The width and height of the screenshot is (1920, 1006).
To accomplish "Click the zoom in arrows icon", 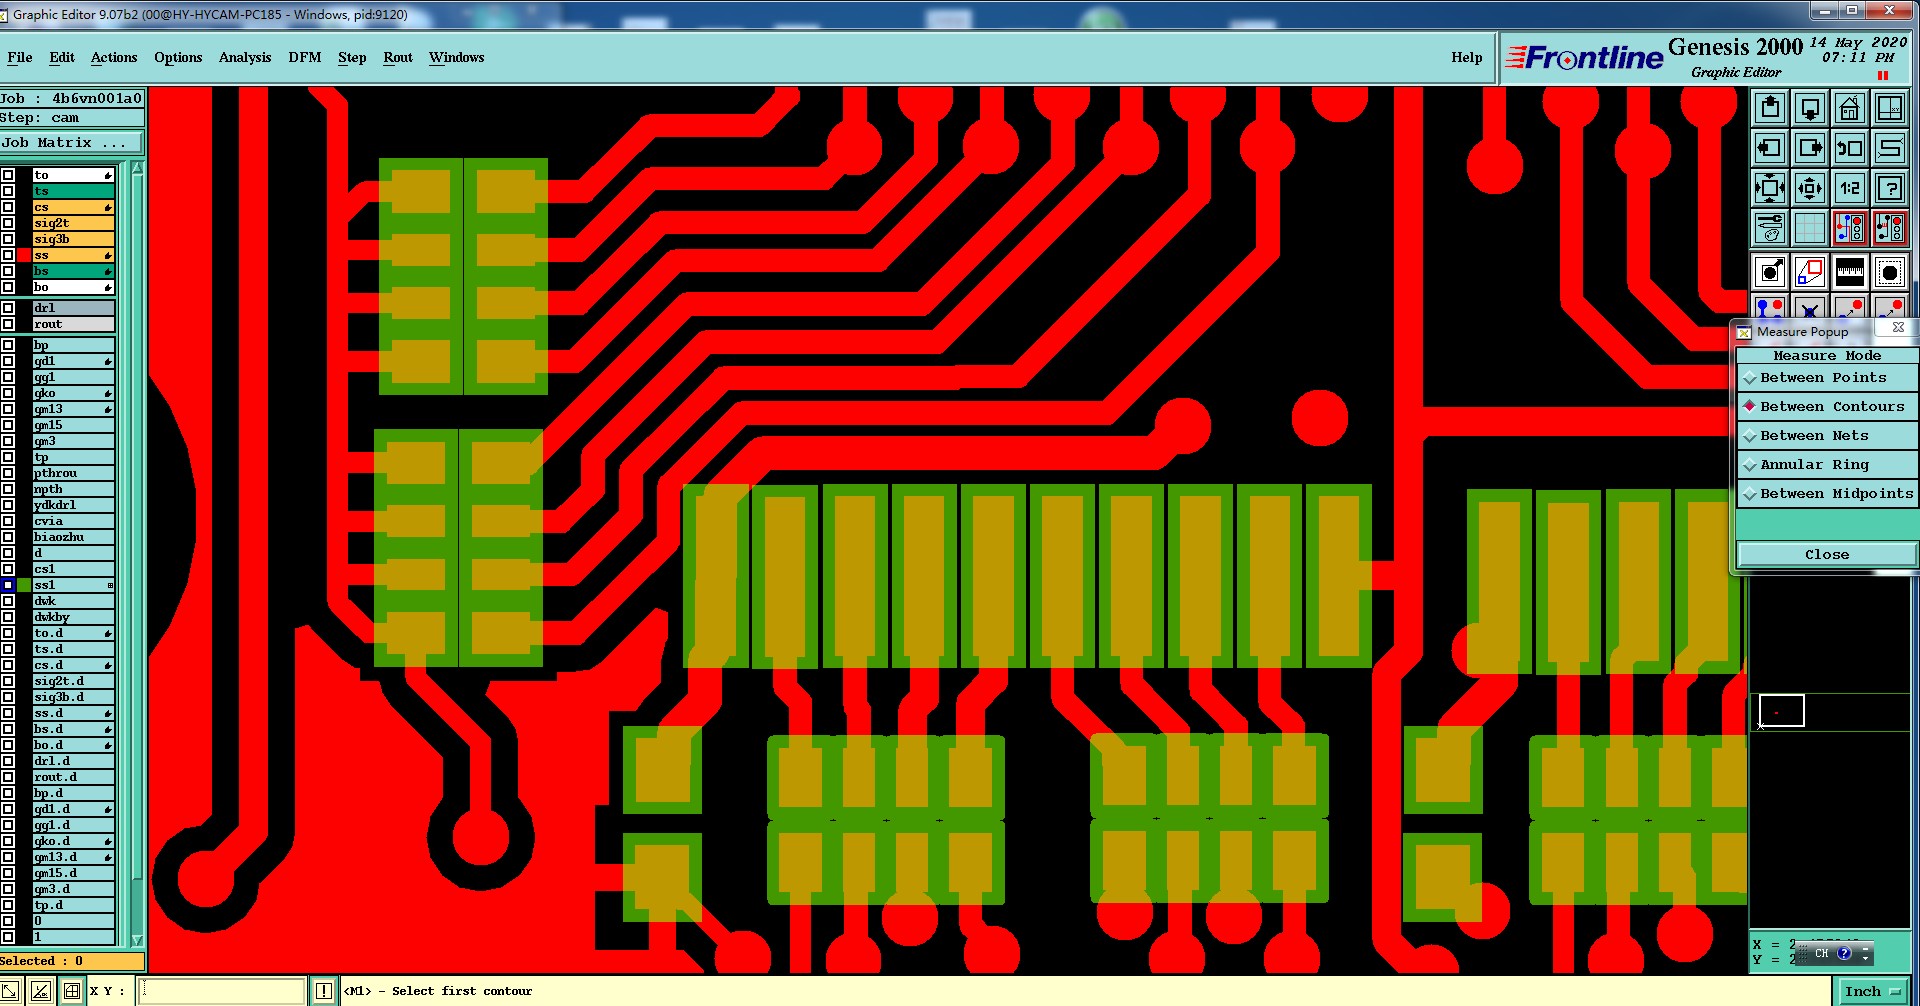I will coord(1809,188).
